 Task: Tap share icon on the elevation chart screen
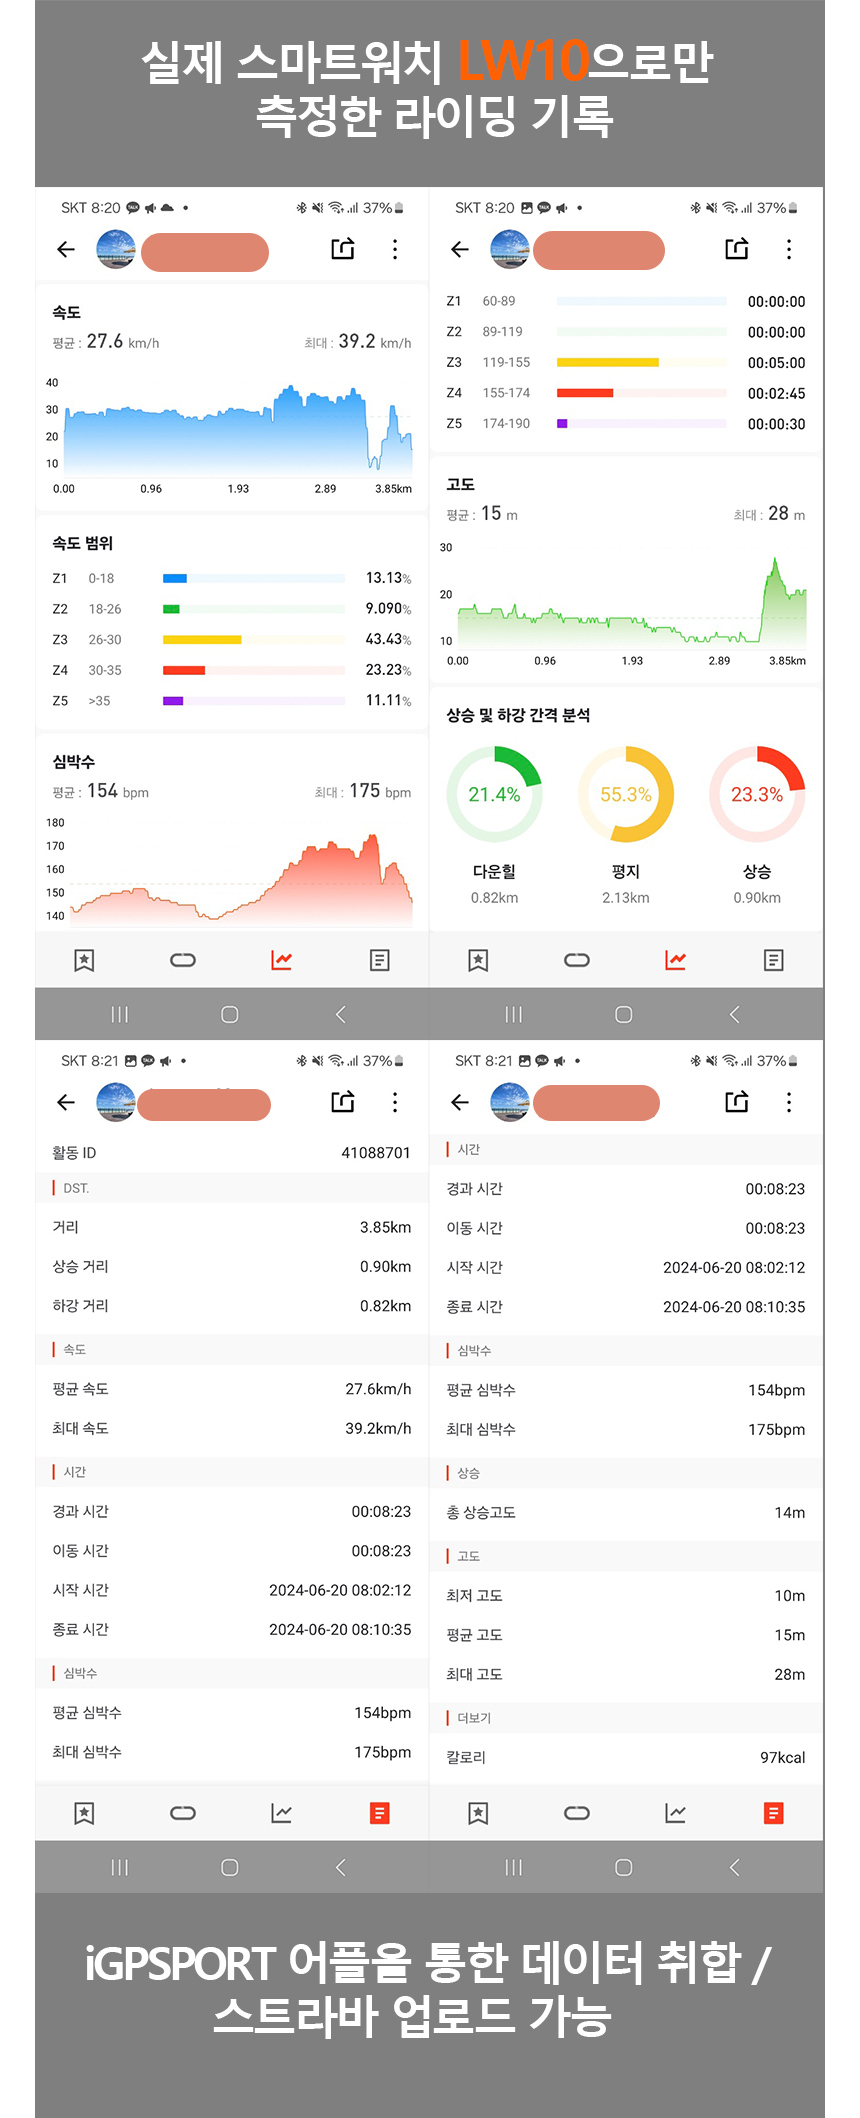[x=737, y=249]
